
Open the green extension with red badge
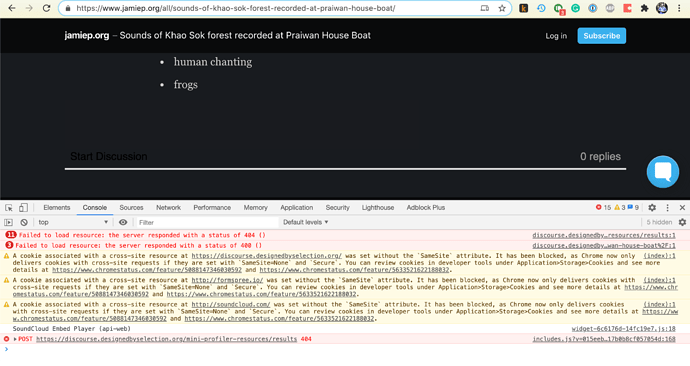pos(559,9)
